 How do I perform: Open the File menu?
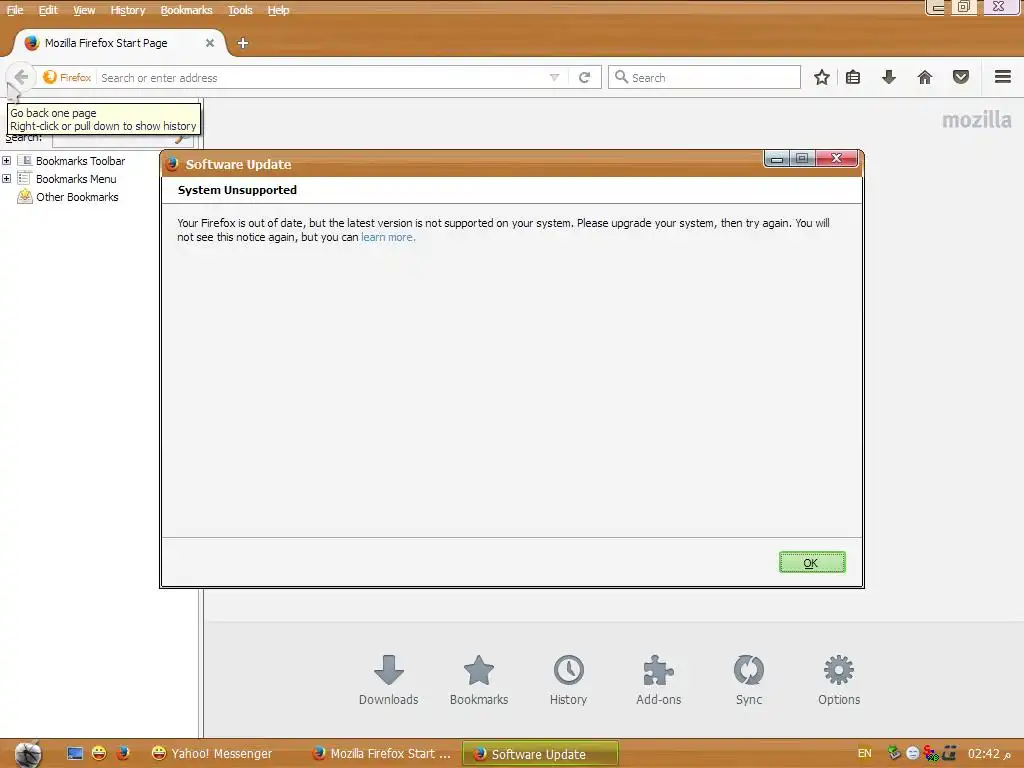tap(15, 10)
